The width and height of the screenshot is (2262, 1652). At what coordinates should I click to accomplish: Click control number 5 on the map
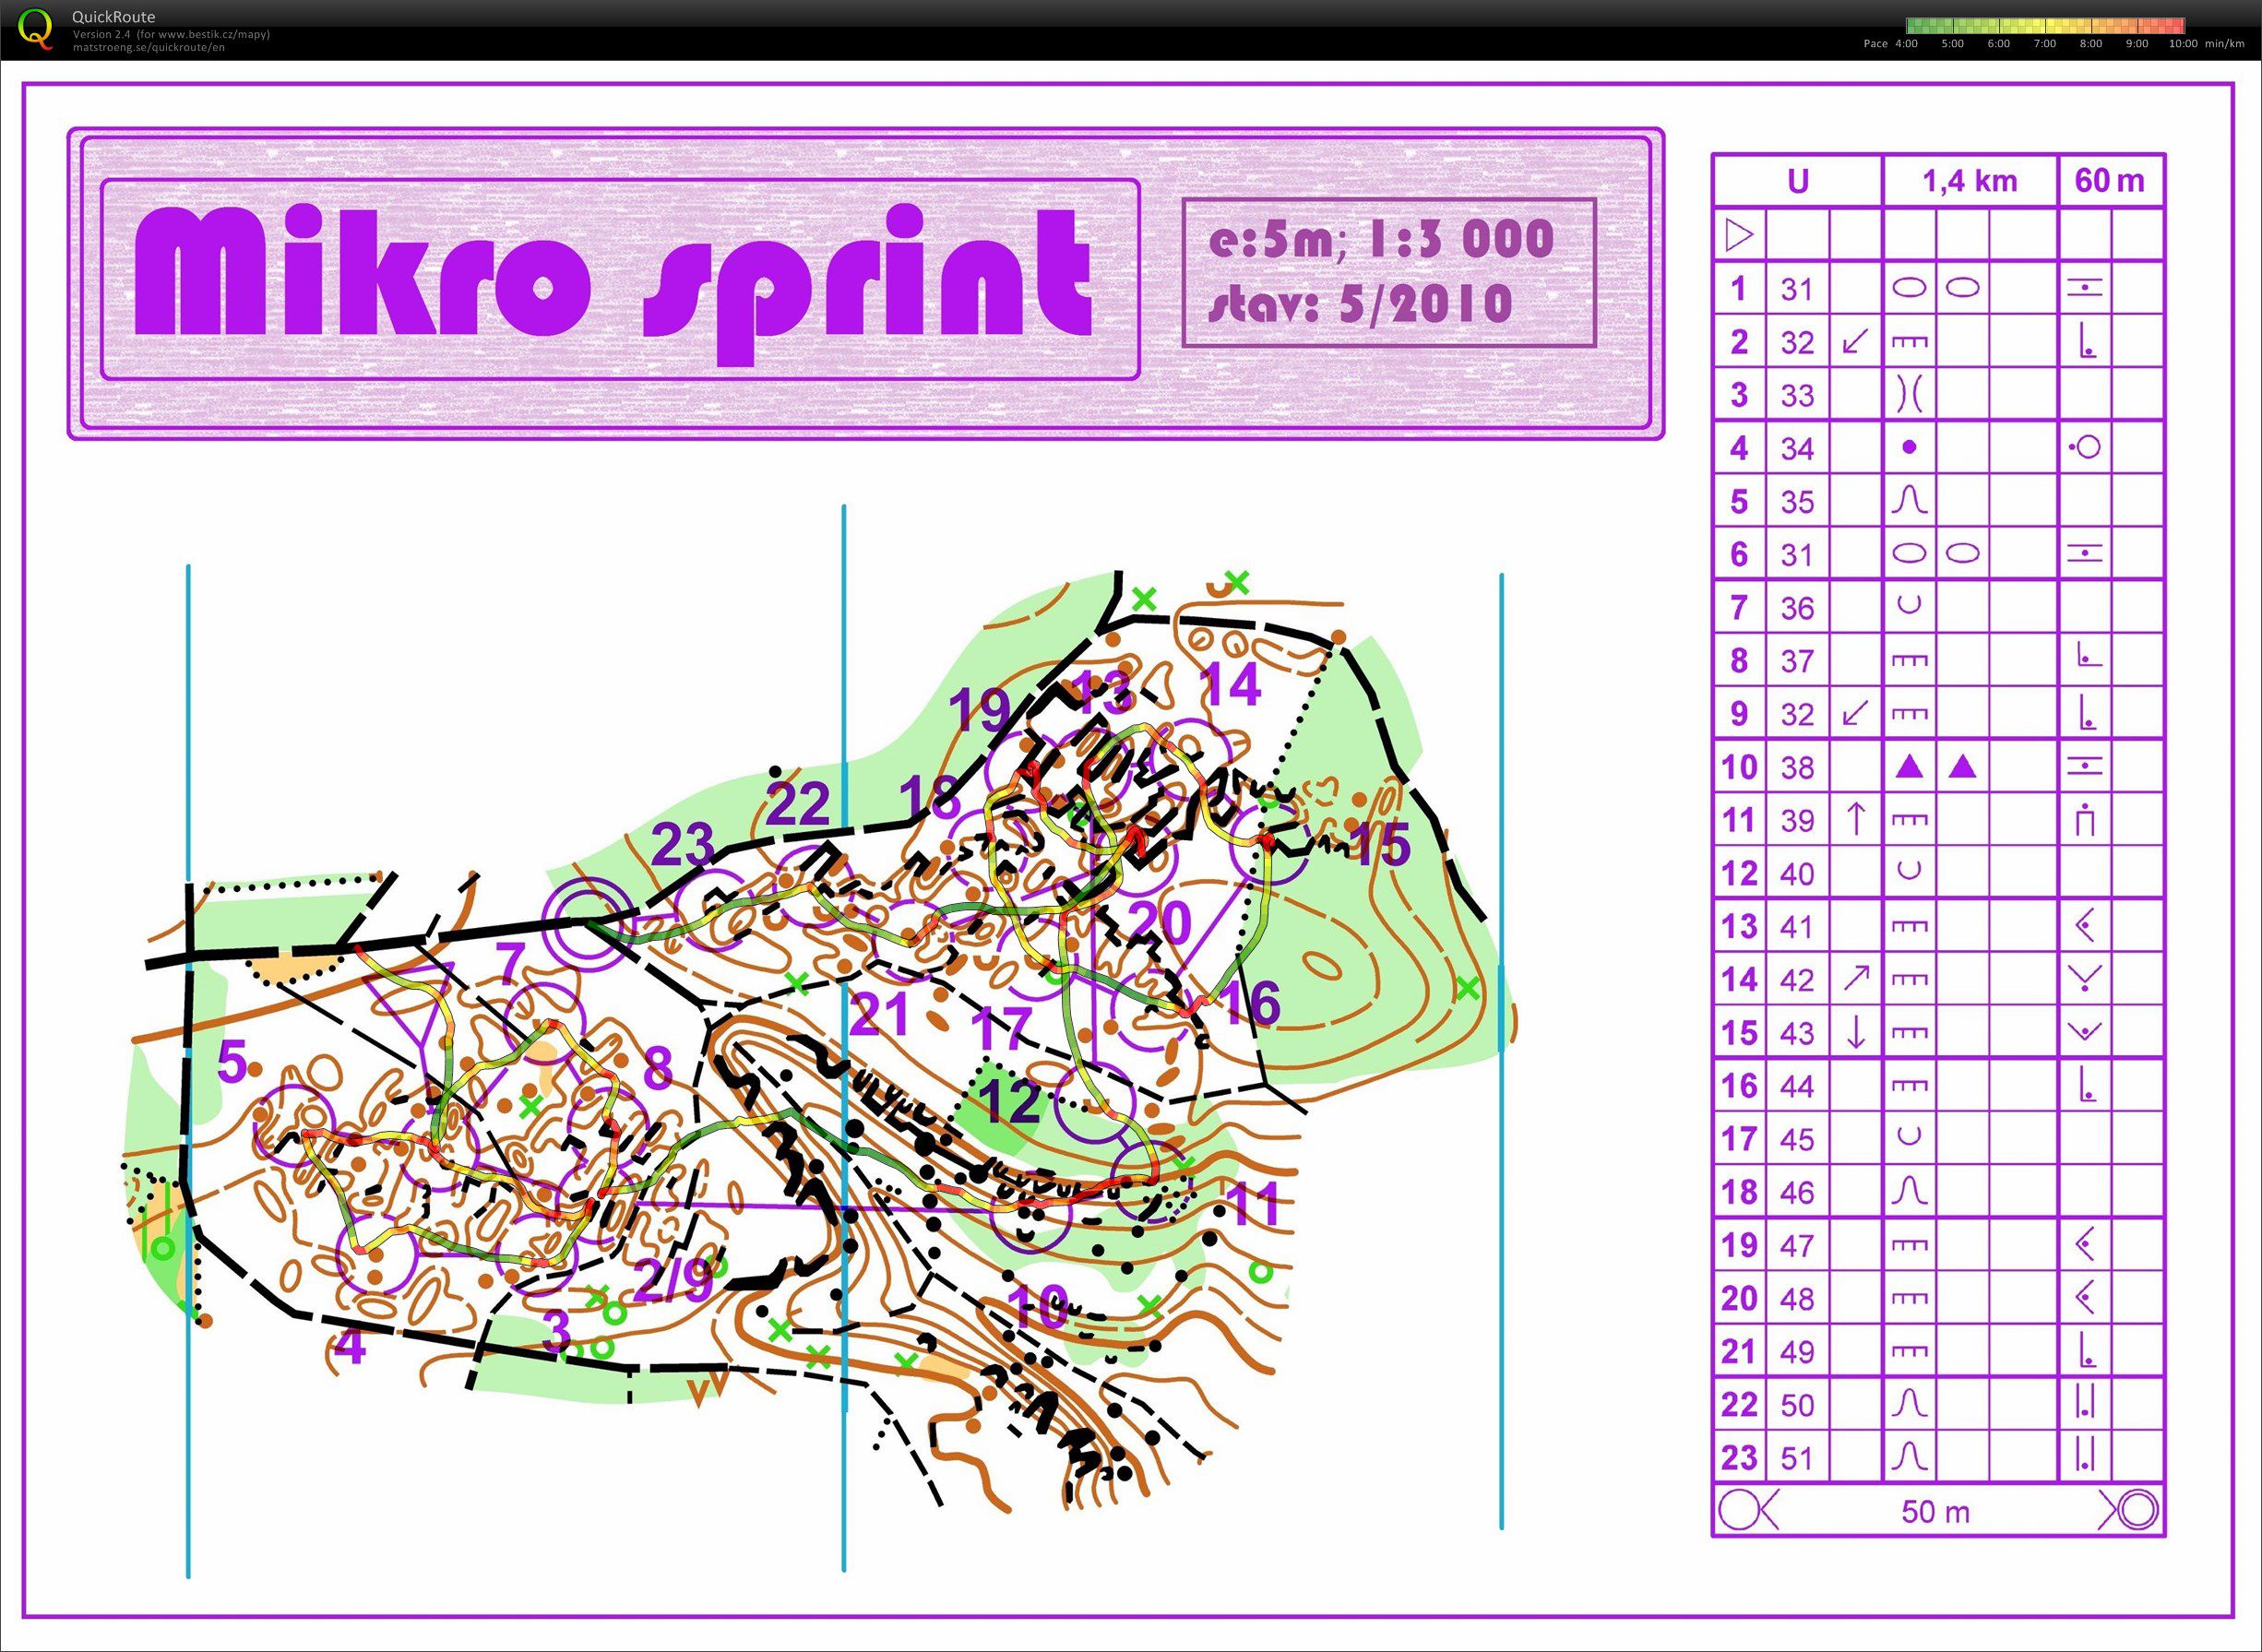232,1062
